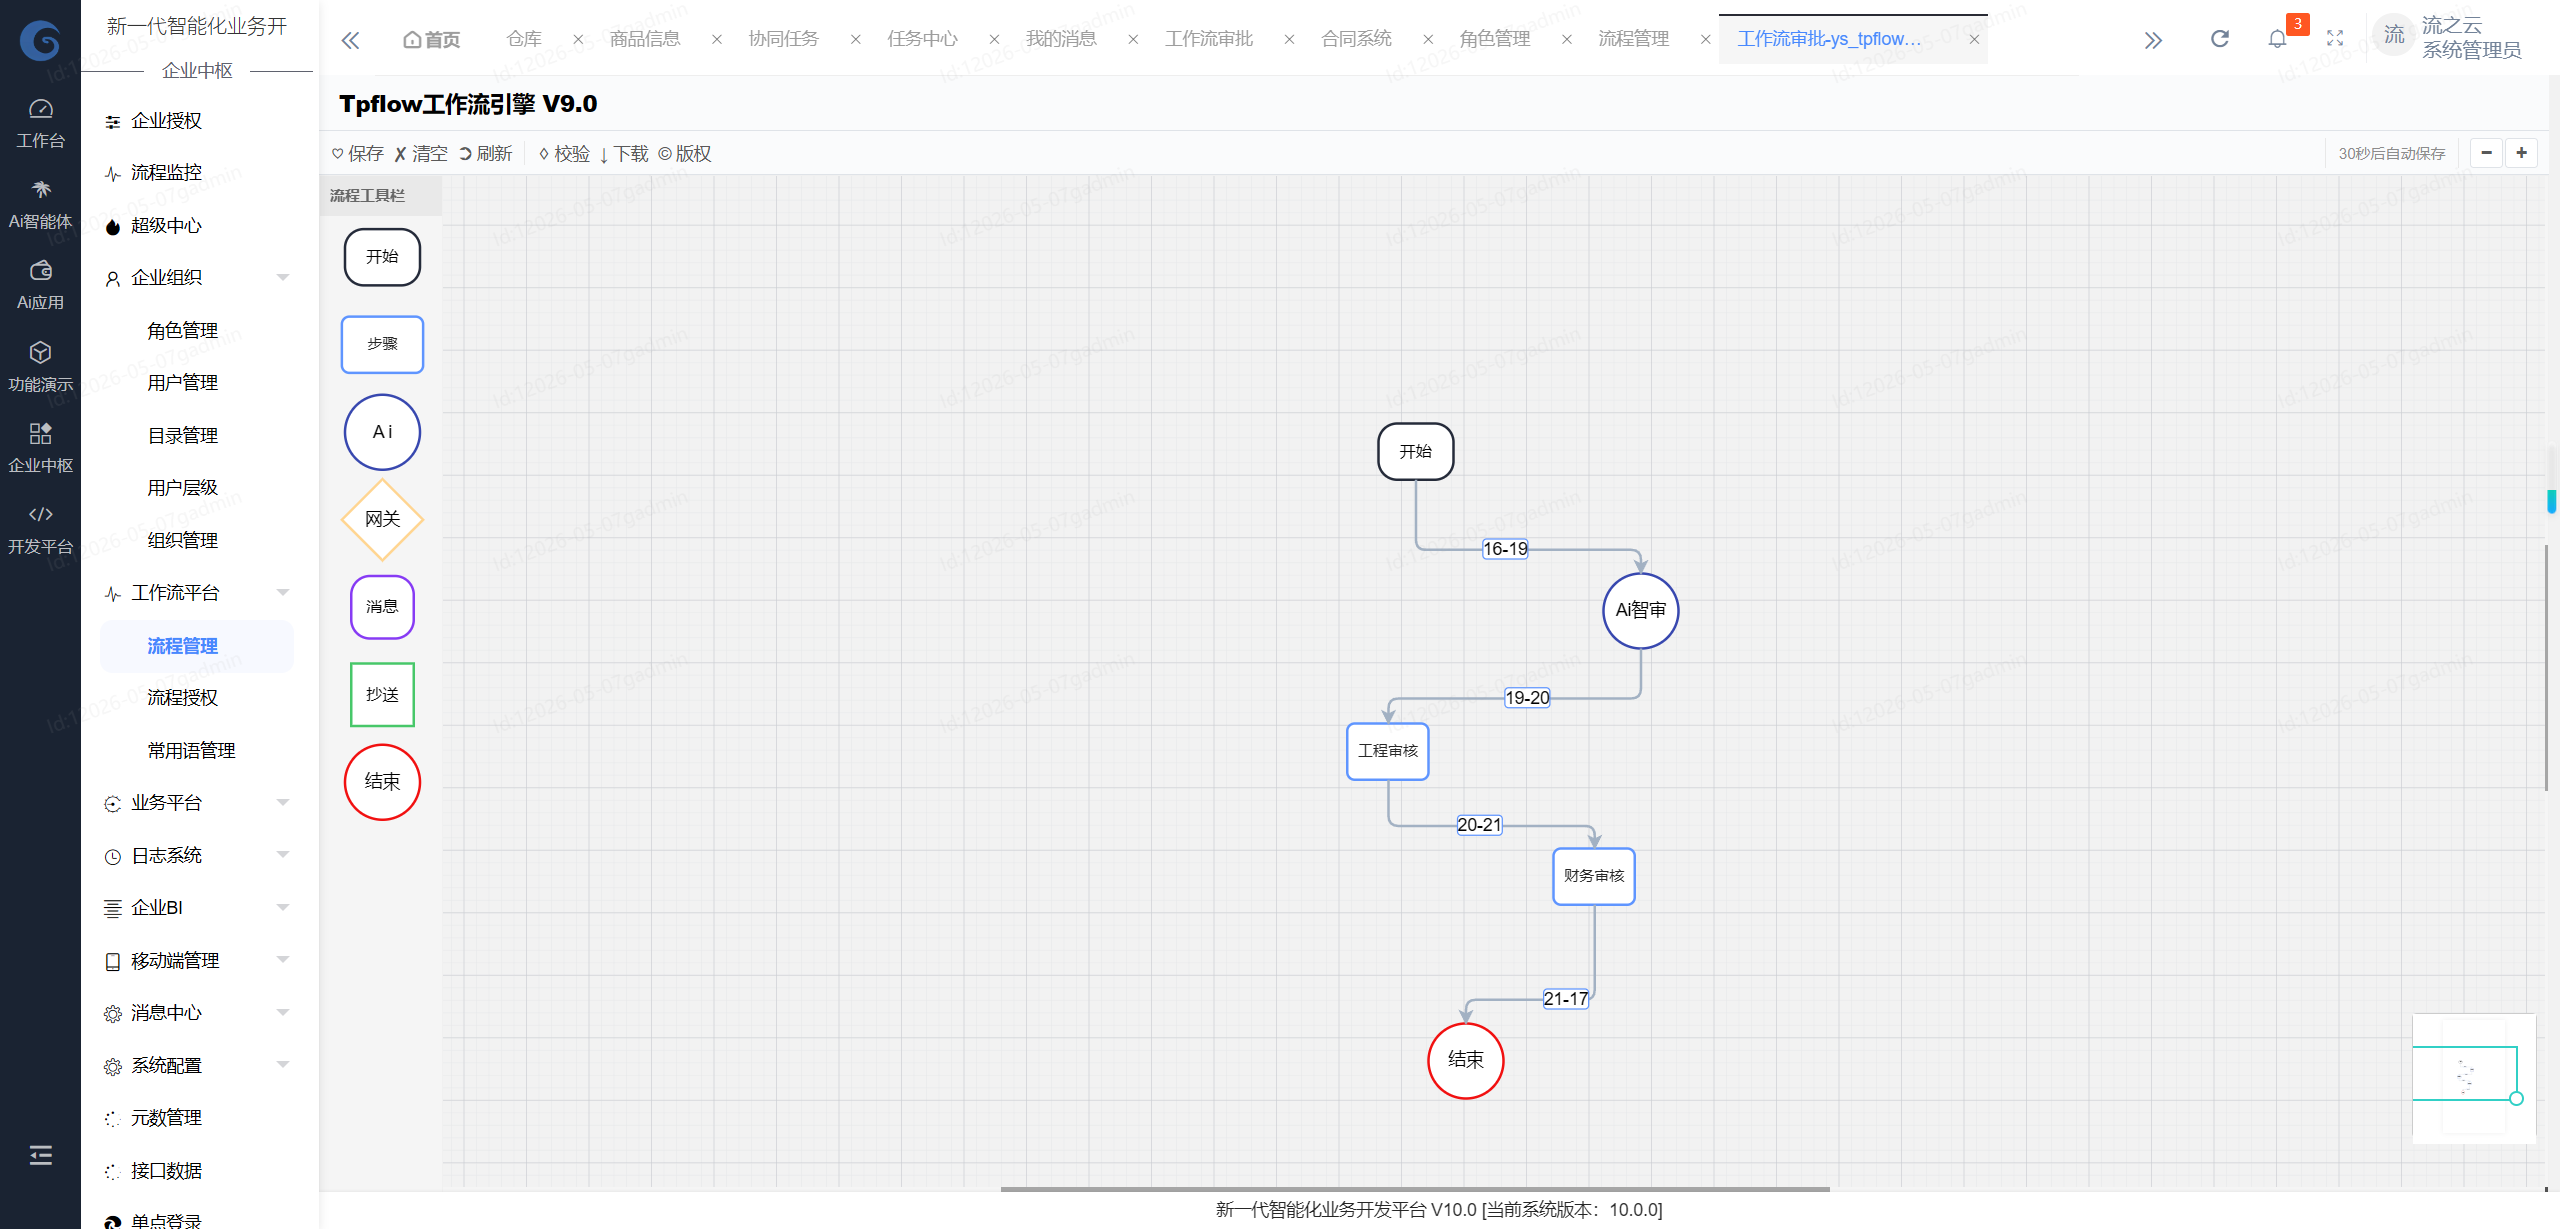Pick the 消息 purple message node tool
This screenshot has width=2560, height=1229.
(382, 607)
